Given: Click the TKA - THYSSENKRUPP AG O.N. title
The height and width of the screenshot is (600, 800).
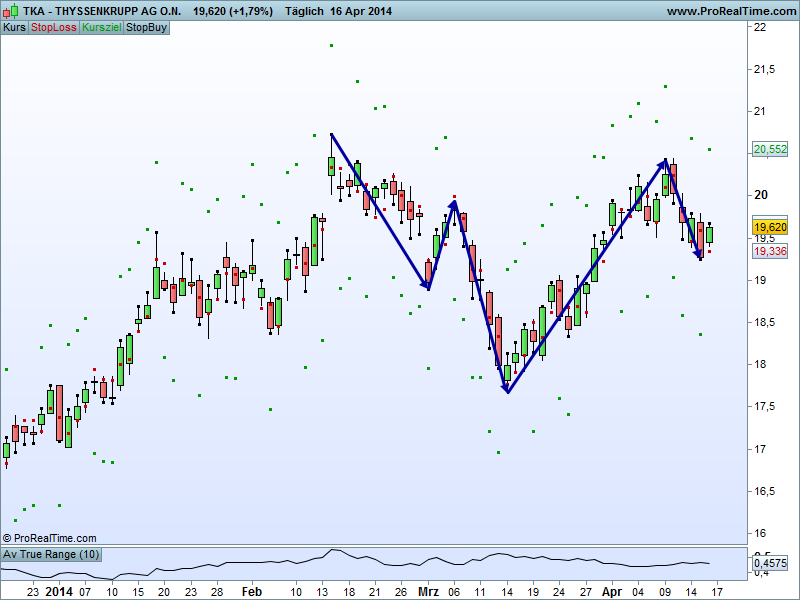Looking at the screenshot, I should (x=102, y=11).
